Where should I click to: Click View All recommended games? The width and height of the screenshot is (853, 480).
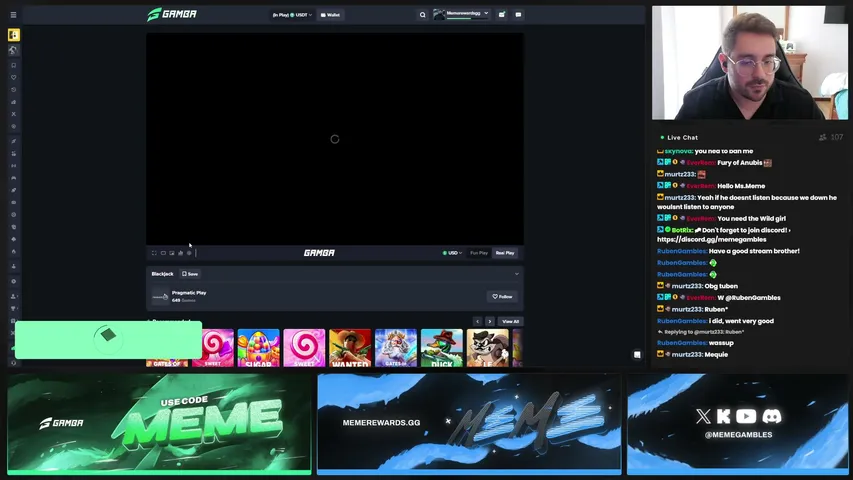point(510,322)
